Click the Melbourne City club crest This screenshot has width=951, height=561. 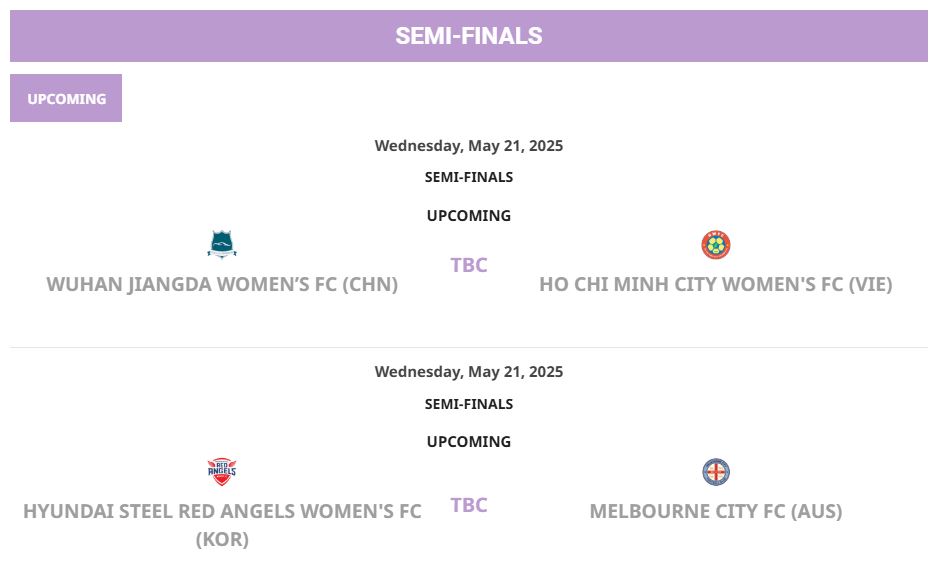click(716, 472)
